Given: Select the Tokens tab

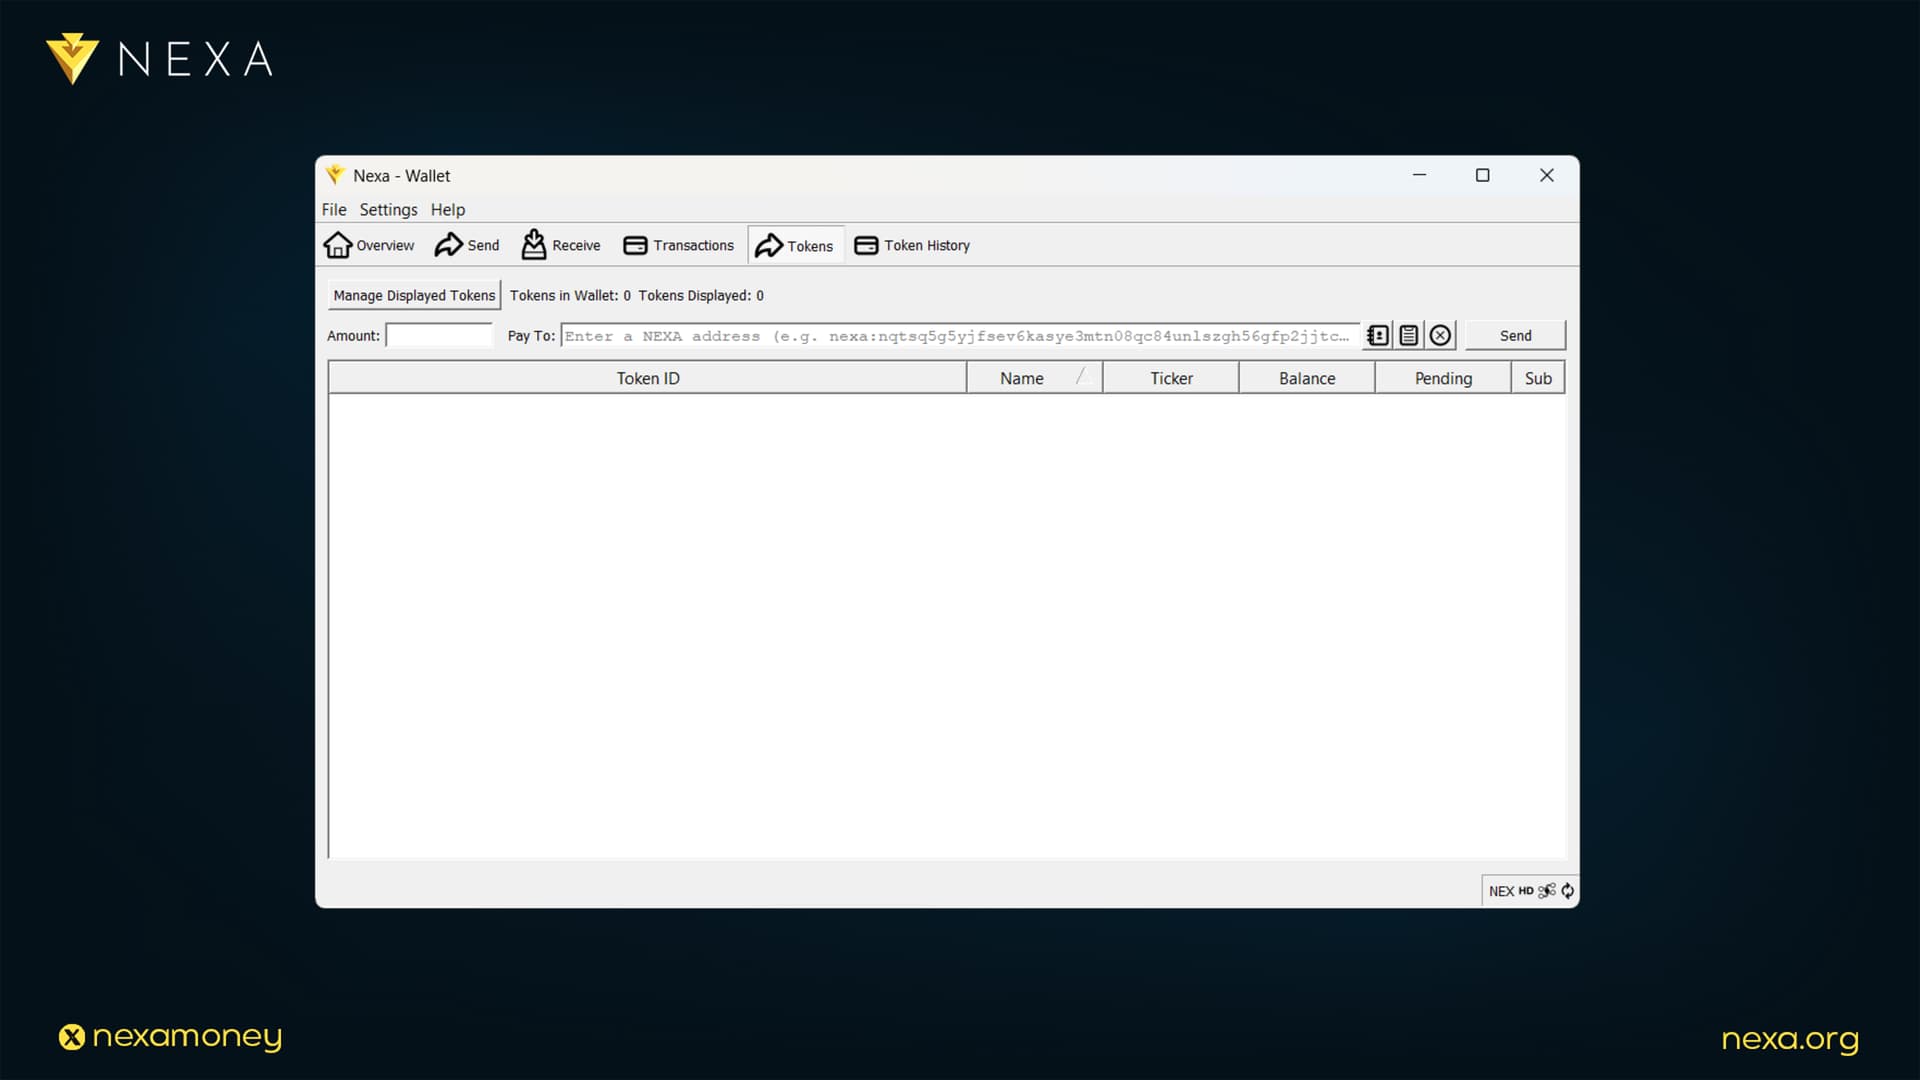Looking at the screenshot, I should pyautogui.click(x=795, y=246).
